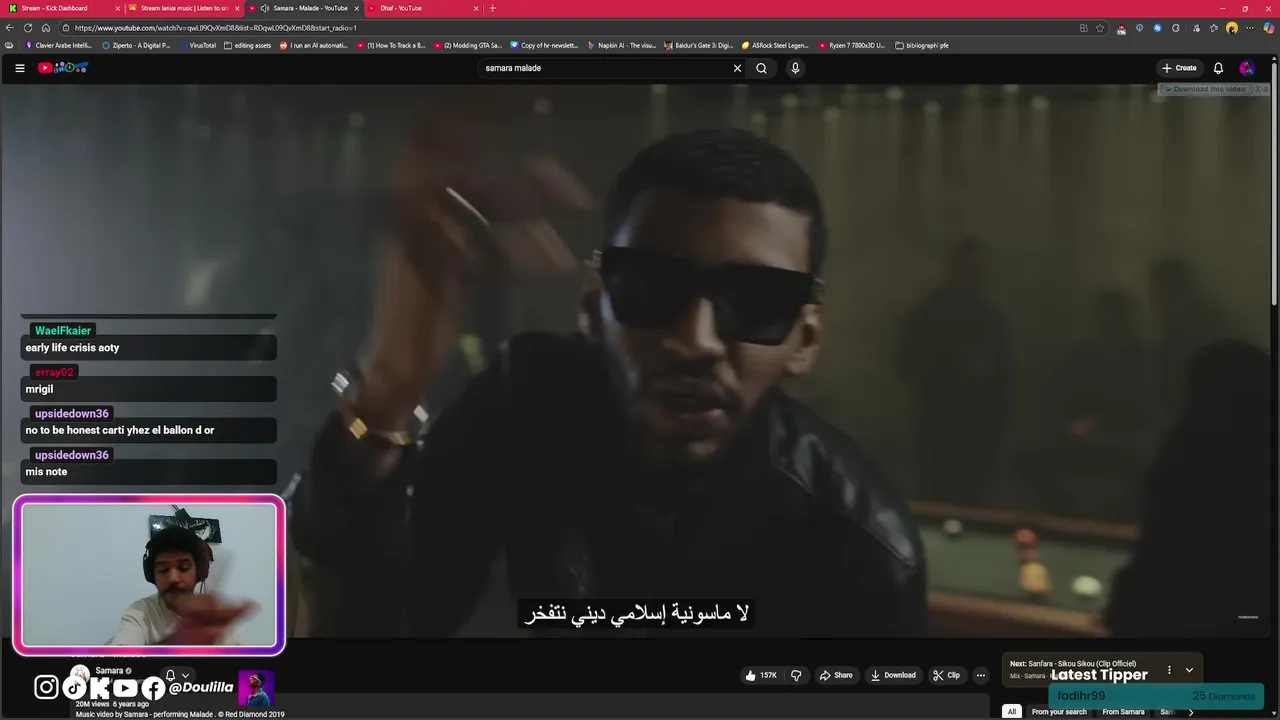This screenshot has height=720, width=1280.
Task: Open YouTube notifications bell
Action: click(x=1218, y=68)
